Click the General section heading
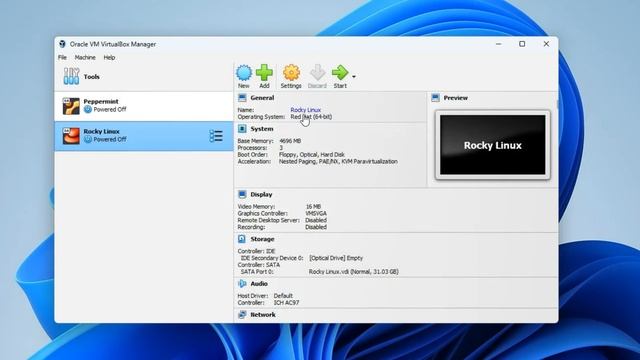The width and height of the screenshot is (640, 360). click(x=262, y=98)
